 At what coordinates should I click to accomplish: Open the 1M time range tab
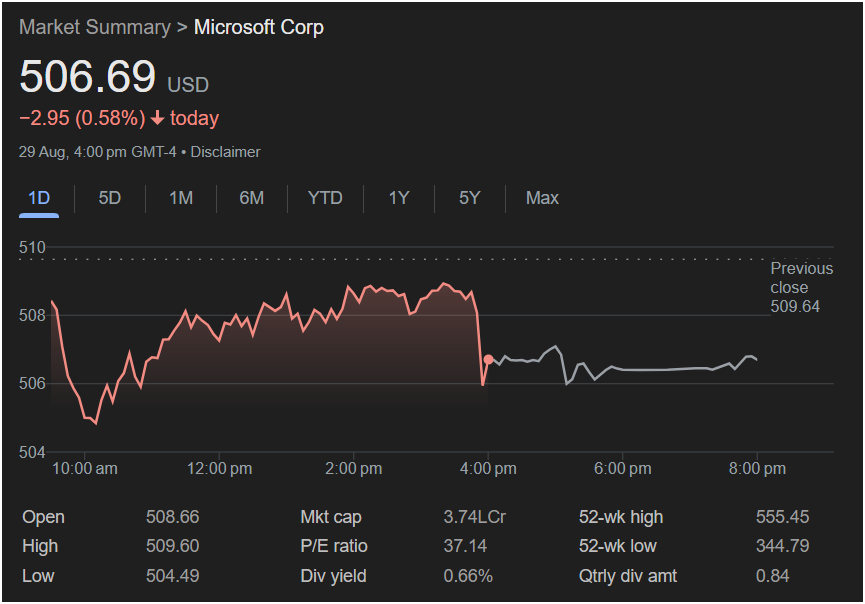(x=181, y=198)
